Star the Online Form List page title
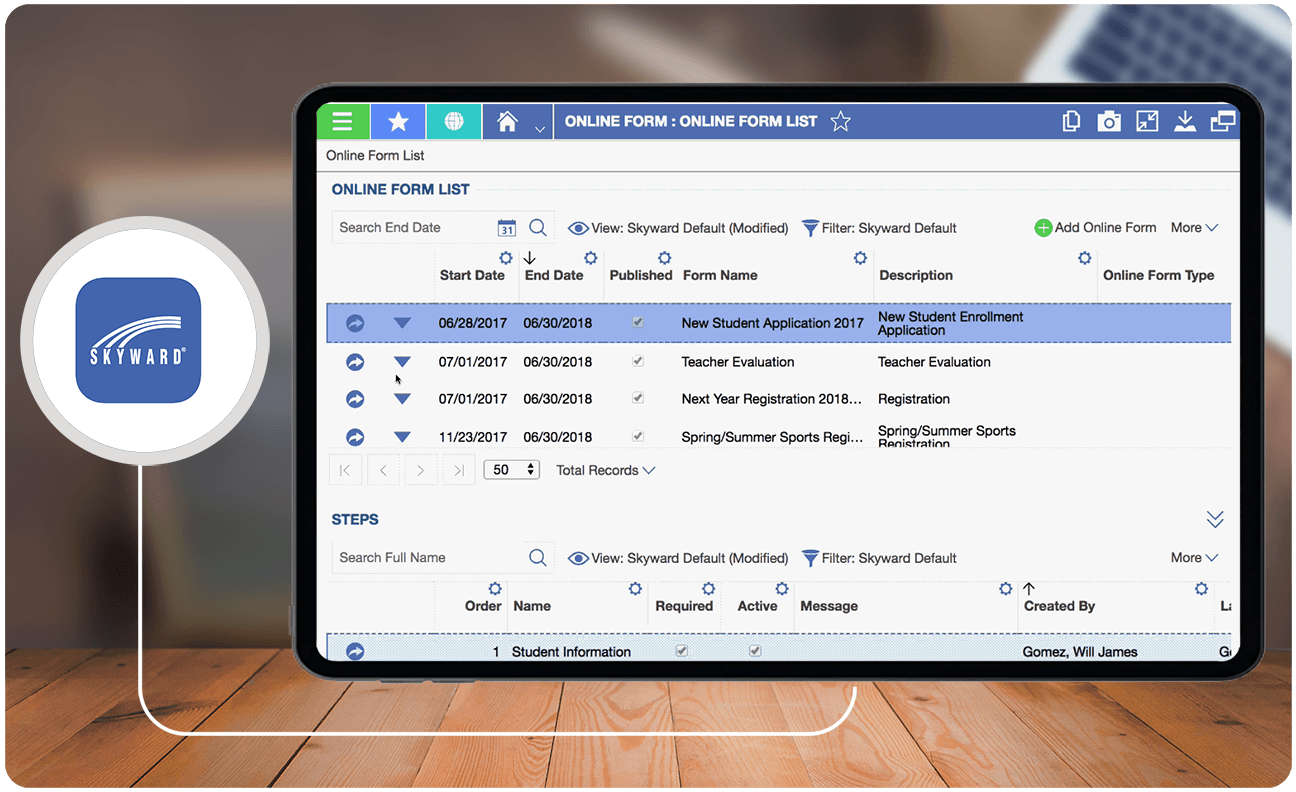The width and height of the screenshot is (1296, 792). pos(840,121)
